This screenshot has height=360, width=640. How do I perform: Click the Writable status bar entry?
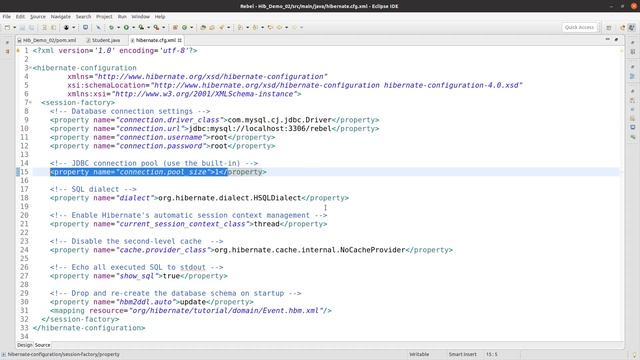pos(419,354)
